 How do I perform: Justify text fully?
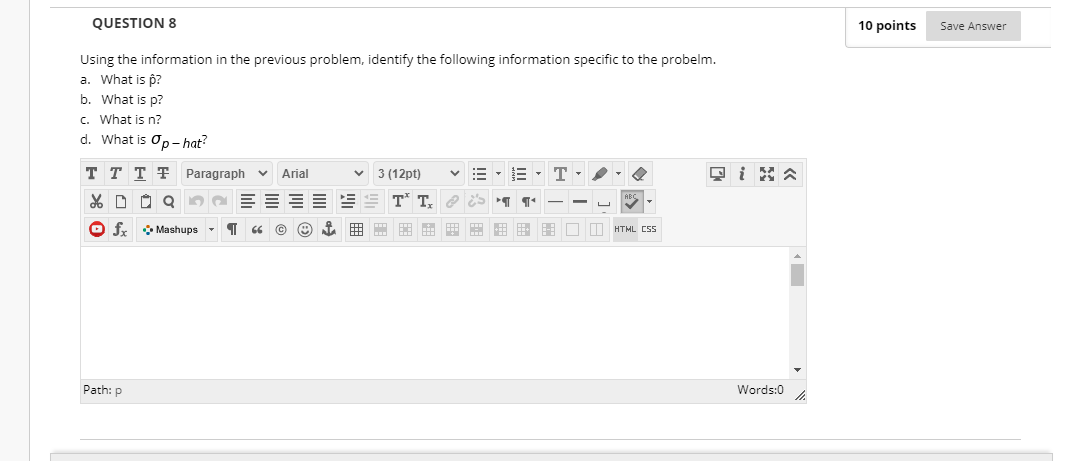click(x=319, y=202)
